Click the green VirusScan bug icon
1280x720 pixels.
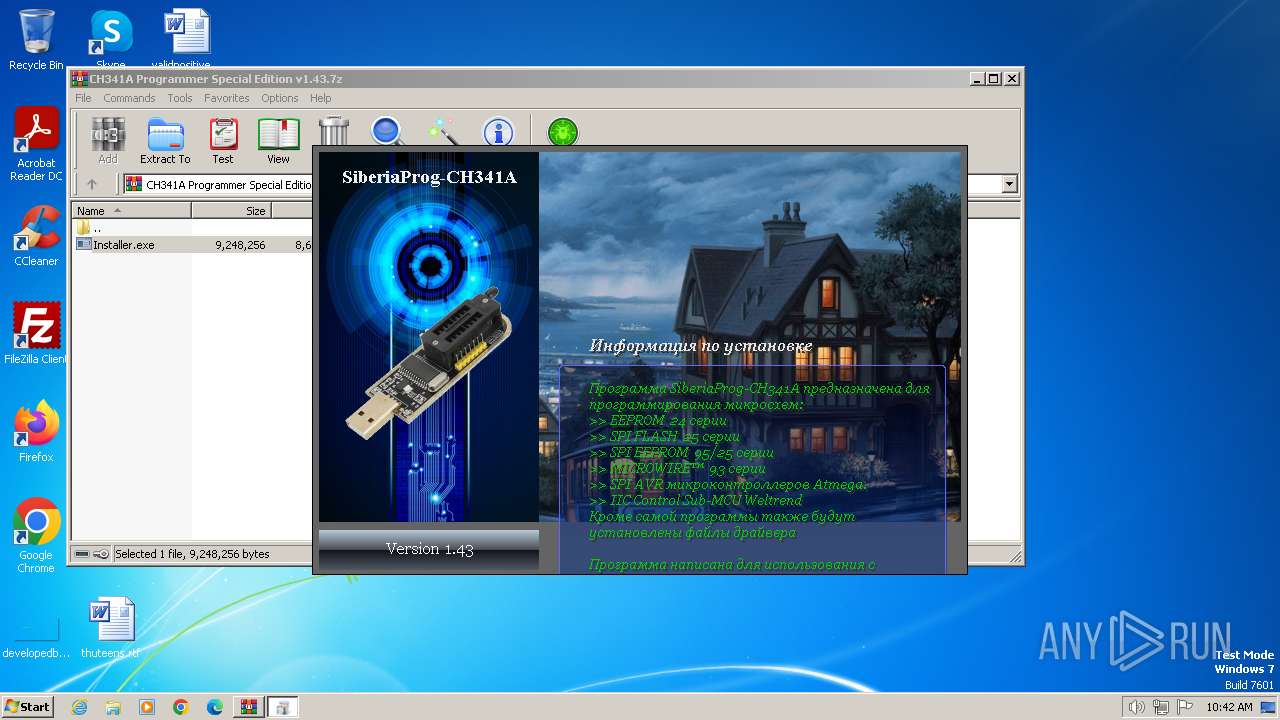click(x=563, y=132)
